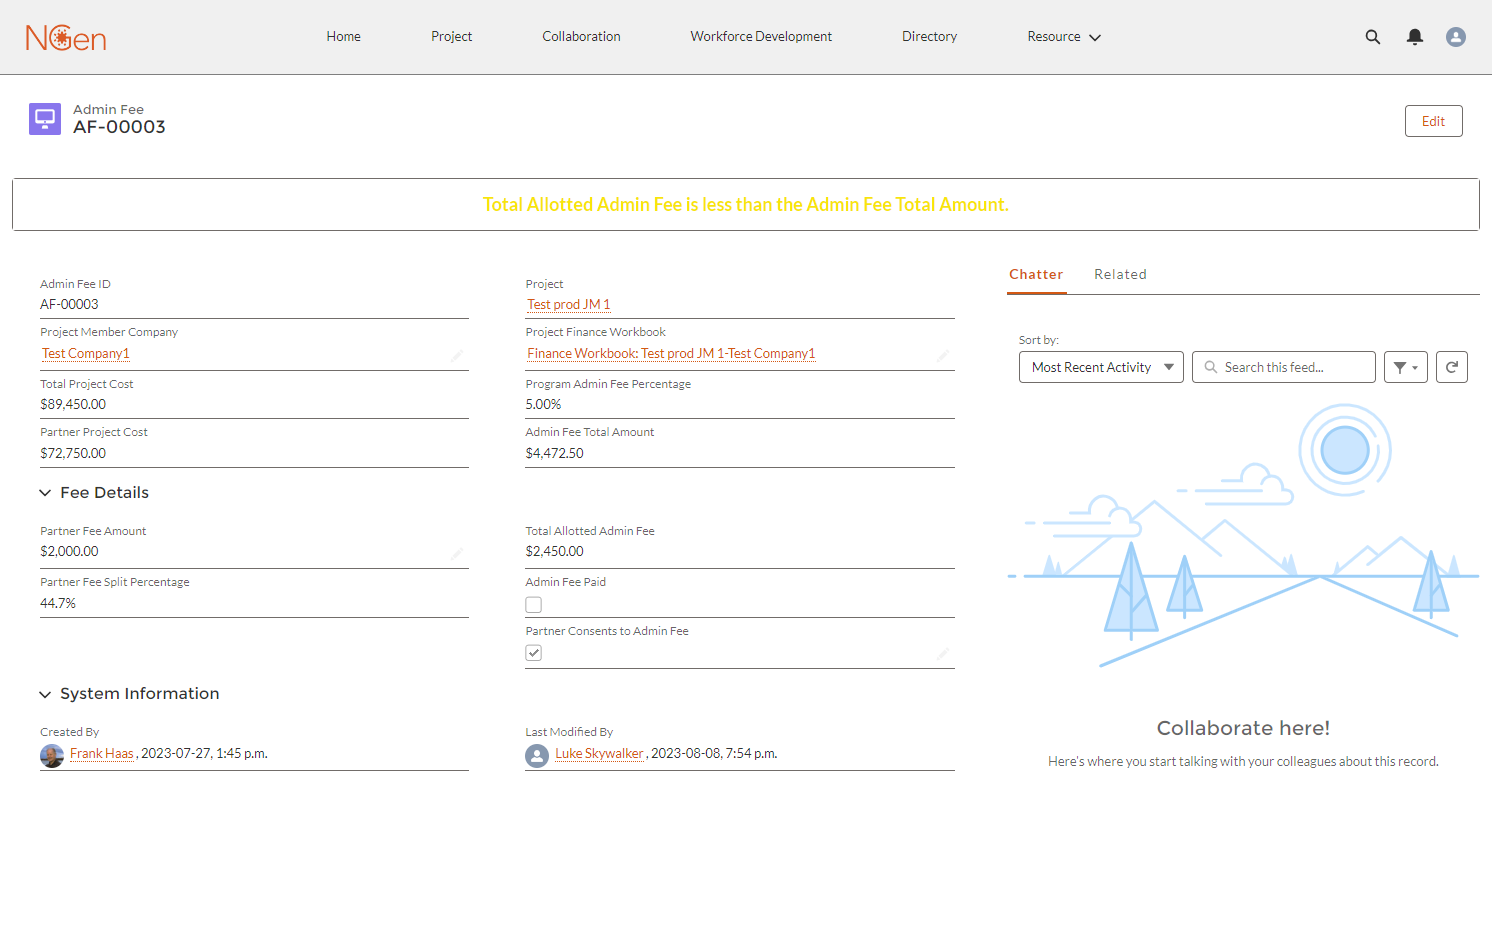Open the notifications bell
The image size is (1492, 936).
(x=1415, y=37)
